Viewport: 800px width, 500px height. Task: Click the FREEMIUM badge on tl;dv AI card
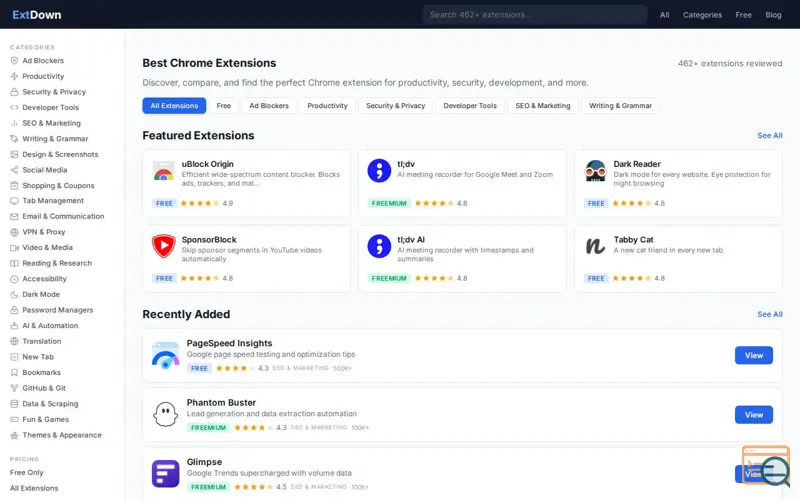389,279
